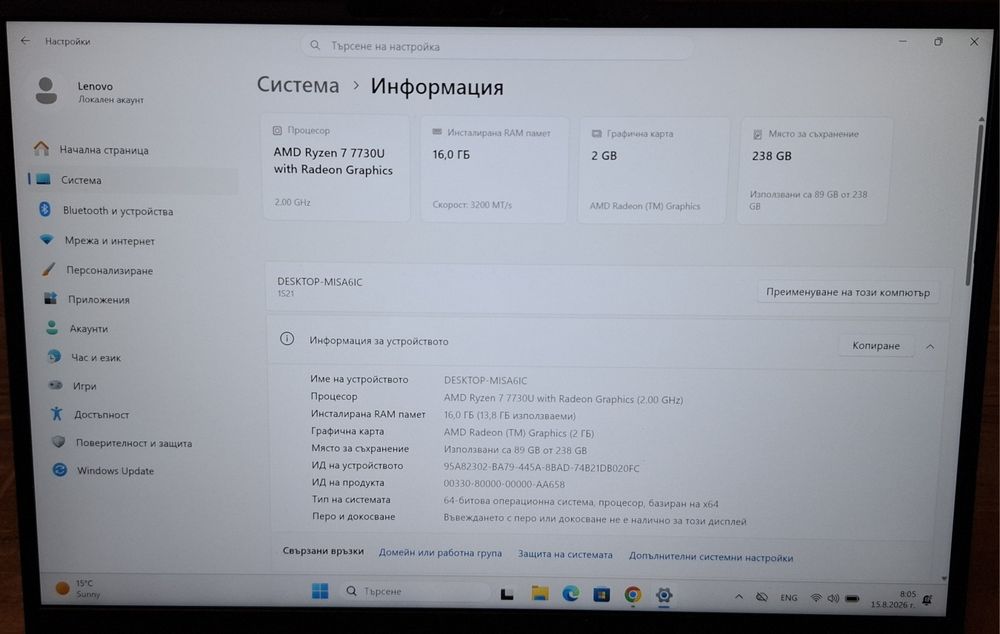Click the Bluetooth icon in sidebar
1000x634 pixels.
click(45, 209)
